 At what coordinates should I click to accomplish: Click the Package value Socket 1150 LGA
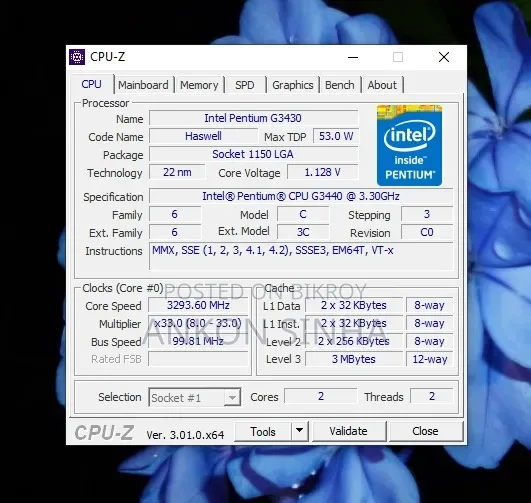[x=253, y=154]
